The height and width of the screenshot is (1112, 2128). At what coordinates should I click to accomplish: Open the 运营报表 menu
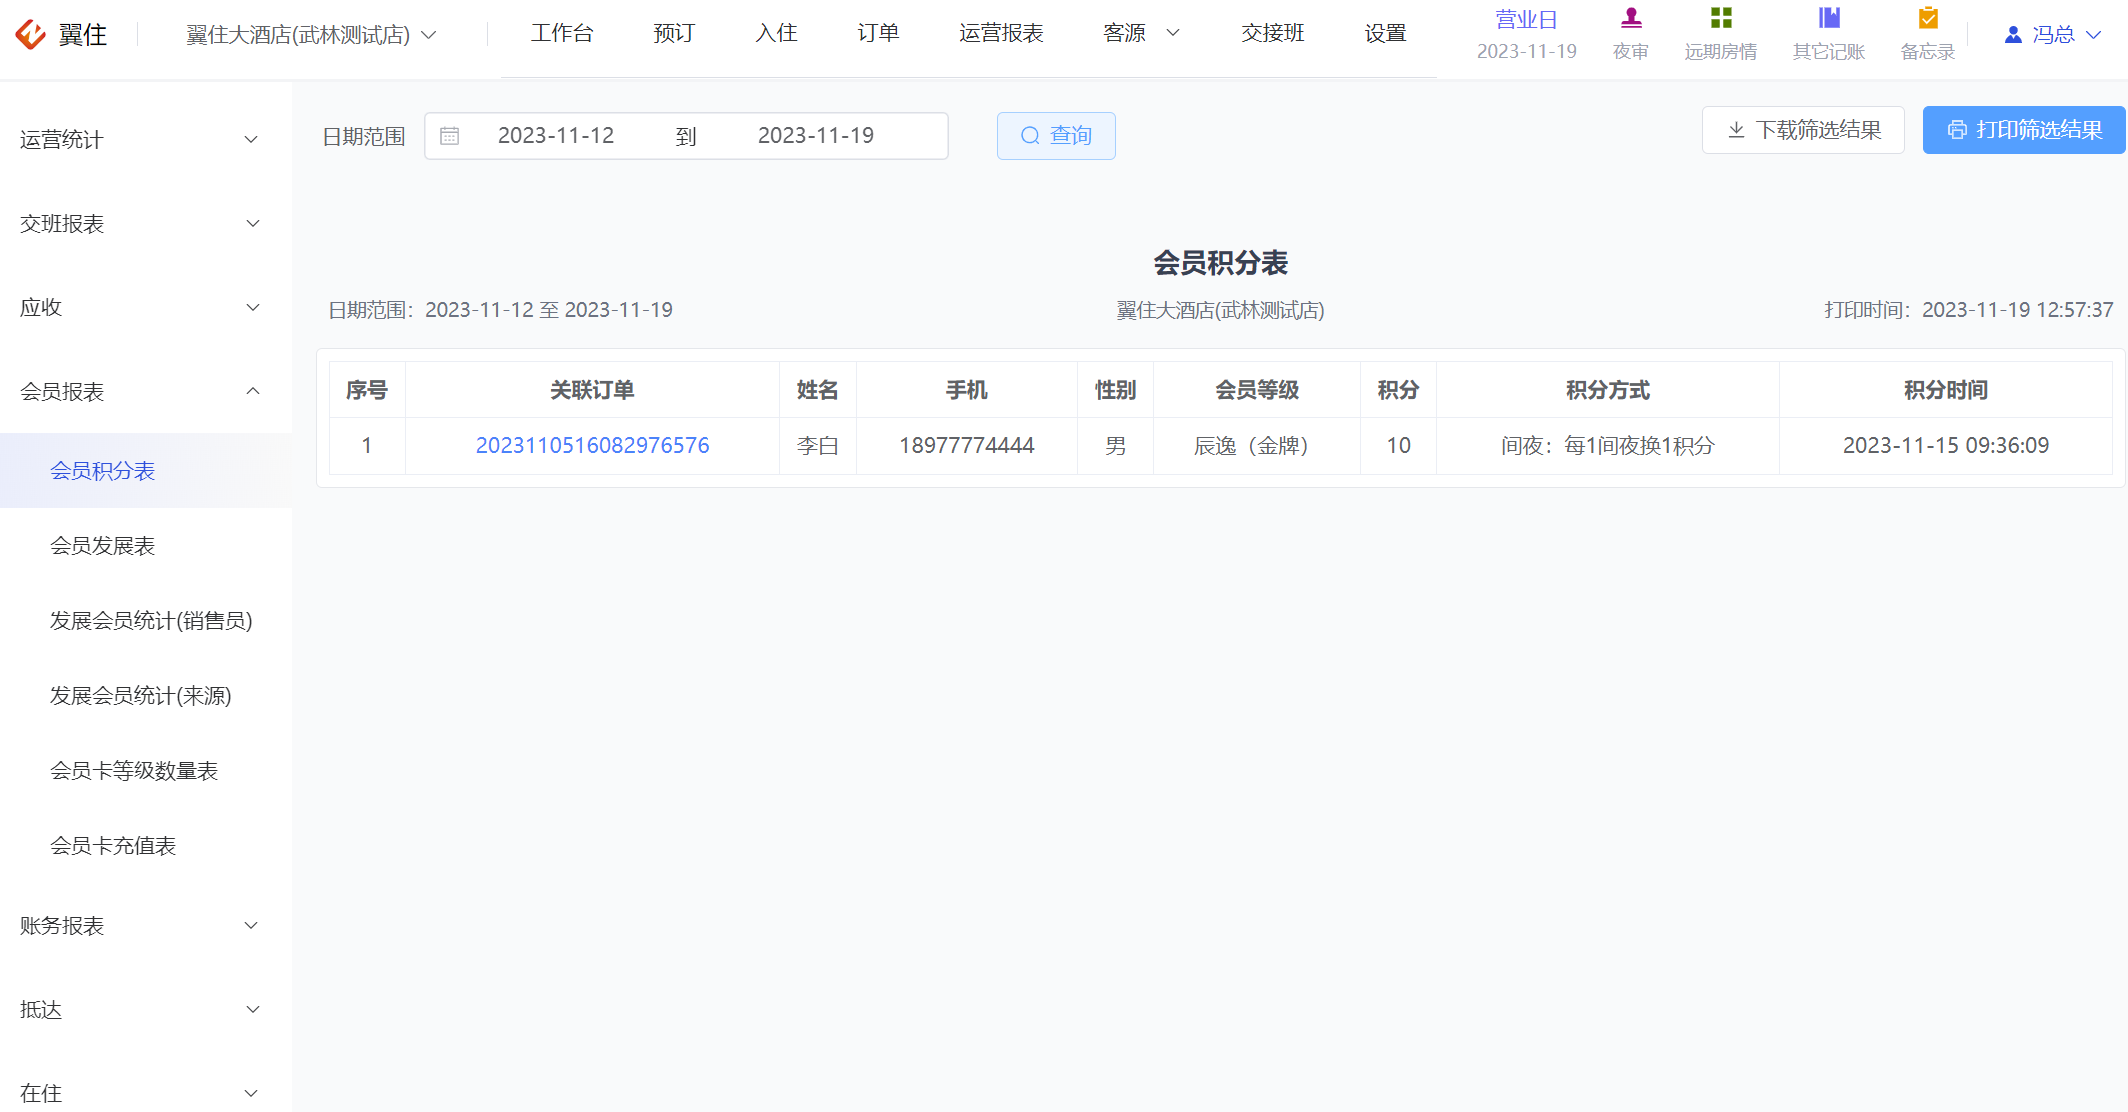point(1001,33)
